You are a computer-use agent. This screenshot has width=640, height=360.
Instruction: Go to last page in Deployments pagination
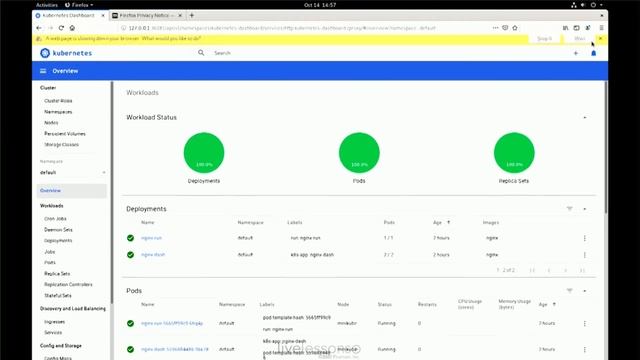[x=582, y=270]
